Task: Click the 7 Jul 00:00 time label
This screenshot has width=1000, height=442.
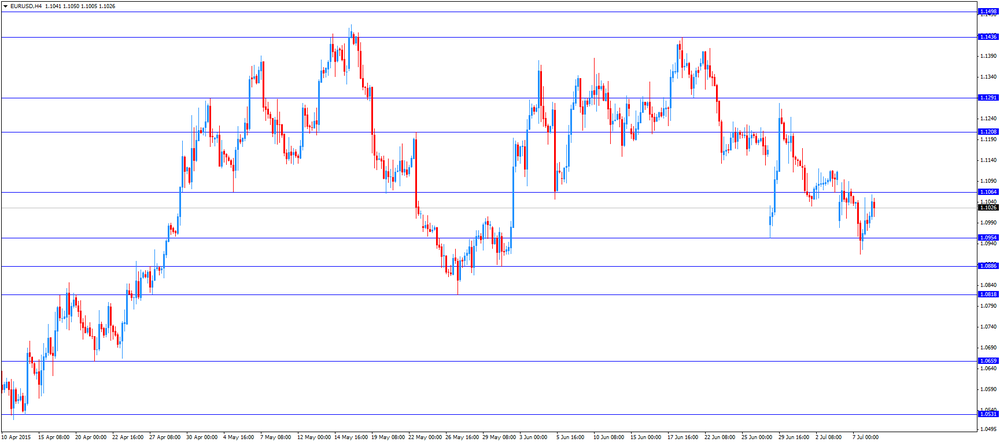Action: pyautogui.click(x=865, y=438)
